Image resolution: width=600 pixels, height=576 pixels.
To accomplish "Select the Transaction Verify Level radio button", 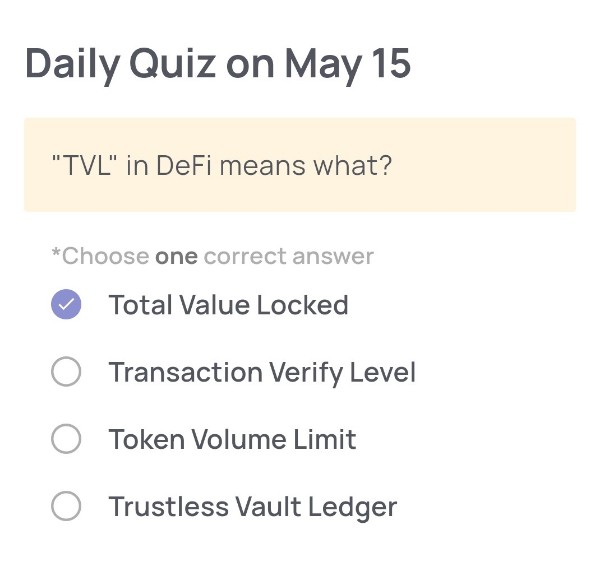I will tap(66, 371).
